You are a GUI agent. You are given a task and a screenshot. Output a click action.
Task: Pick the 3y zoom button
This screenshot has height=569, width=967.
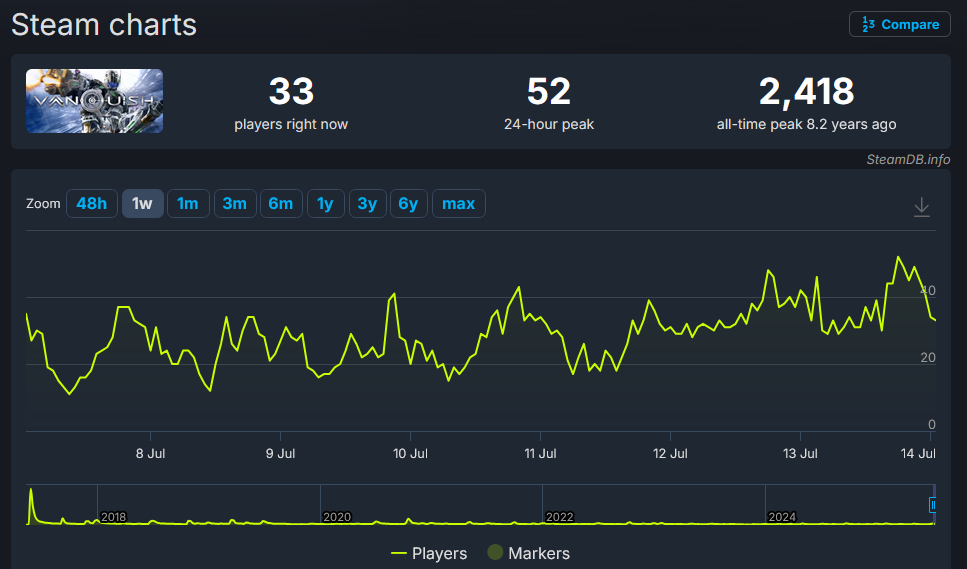[368, 203]
